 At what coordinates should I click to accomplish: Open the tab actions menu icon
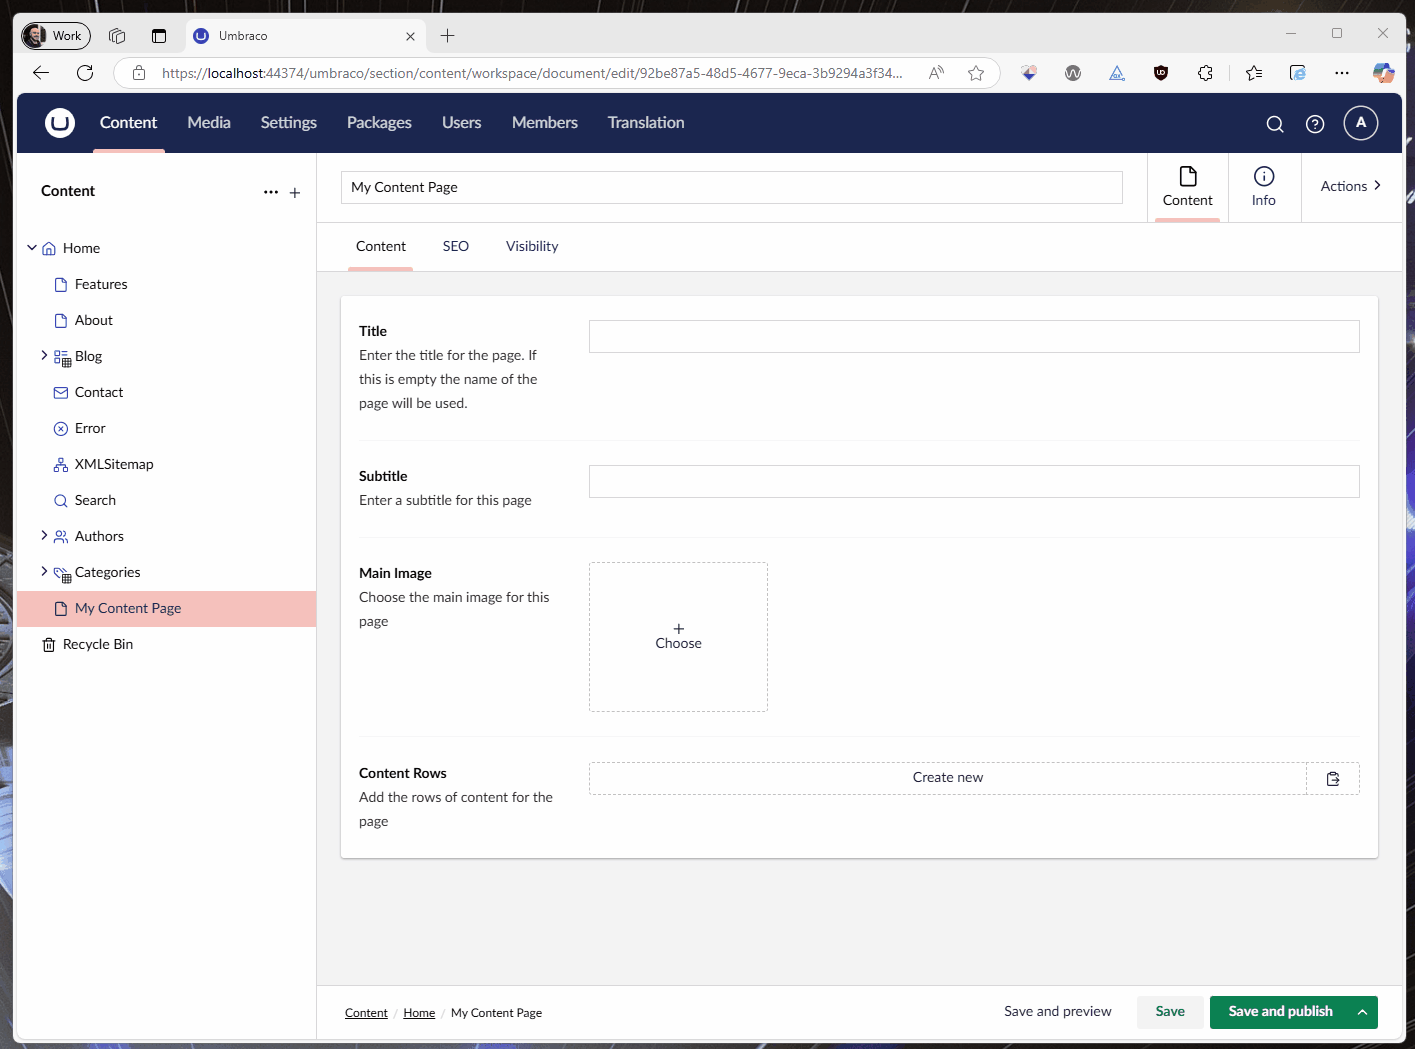[159, 36]
